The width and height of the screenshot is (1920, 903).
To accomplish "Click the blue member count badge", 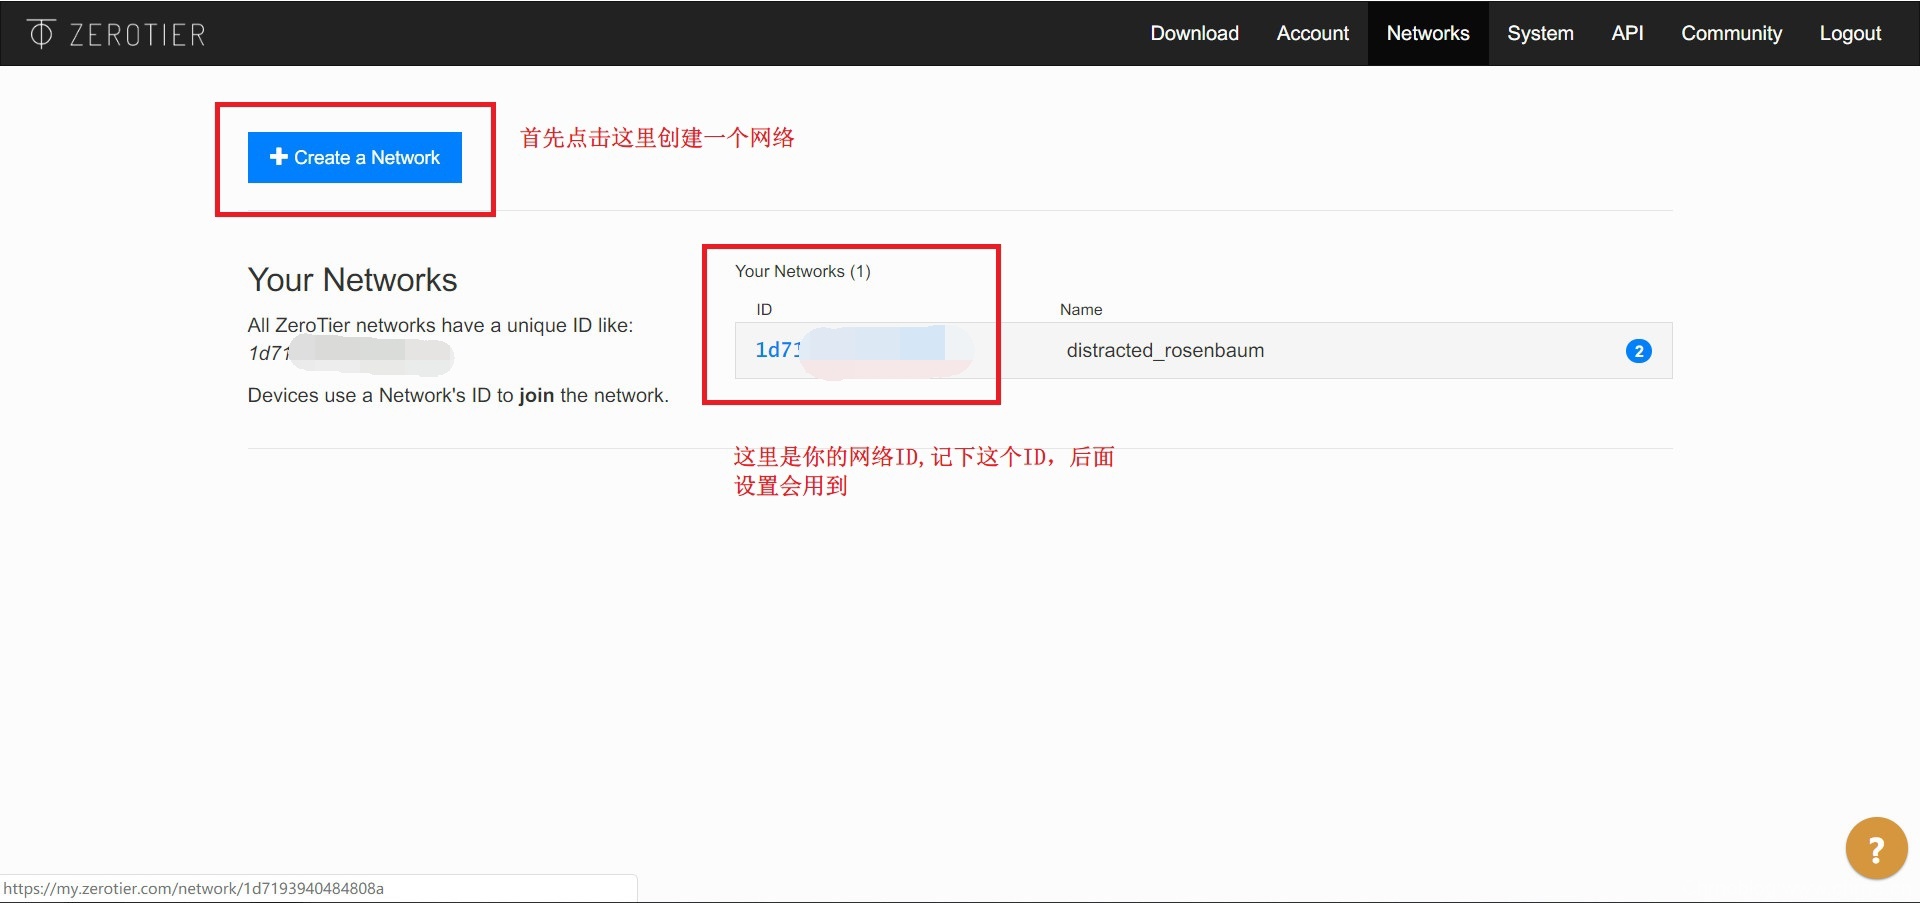I will point(1638,351).
